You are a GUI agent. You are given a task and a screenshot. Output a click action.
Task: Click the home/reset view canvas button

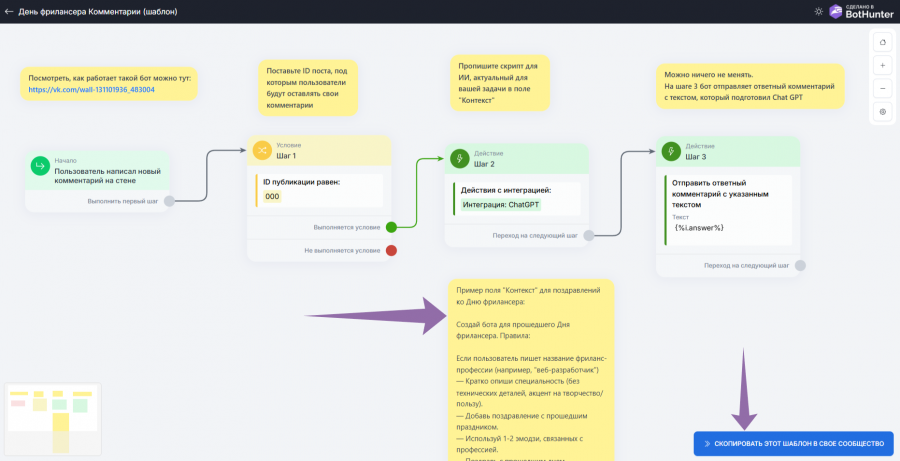pos(882,42)
